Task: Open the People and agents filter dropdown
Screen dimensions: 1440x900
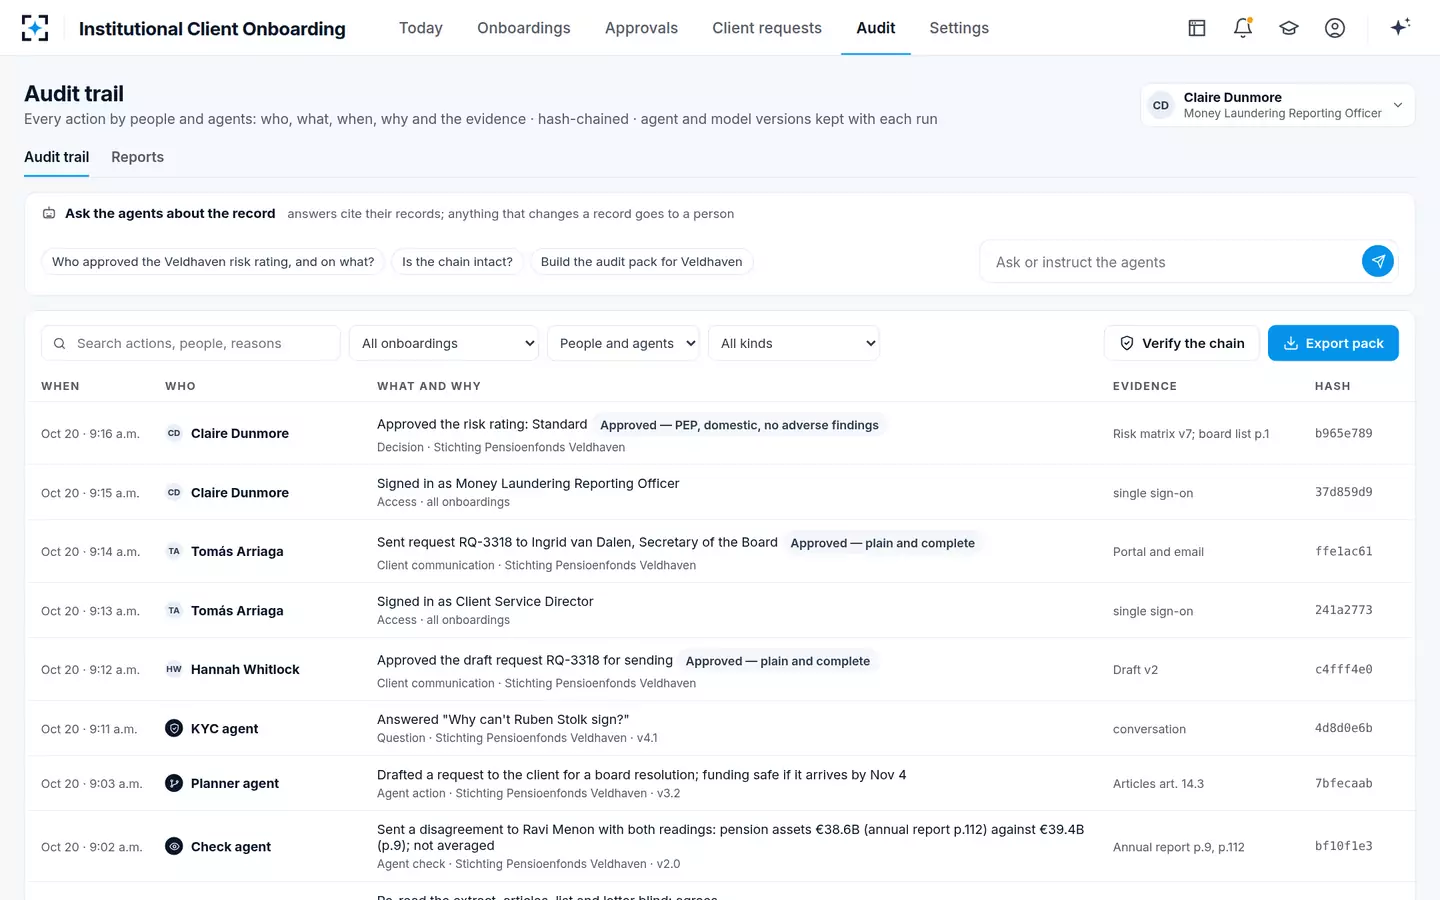Action: coord(623,343)
